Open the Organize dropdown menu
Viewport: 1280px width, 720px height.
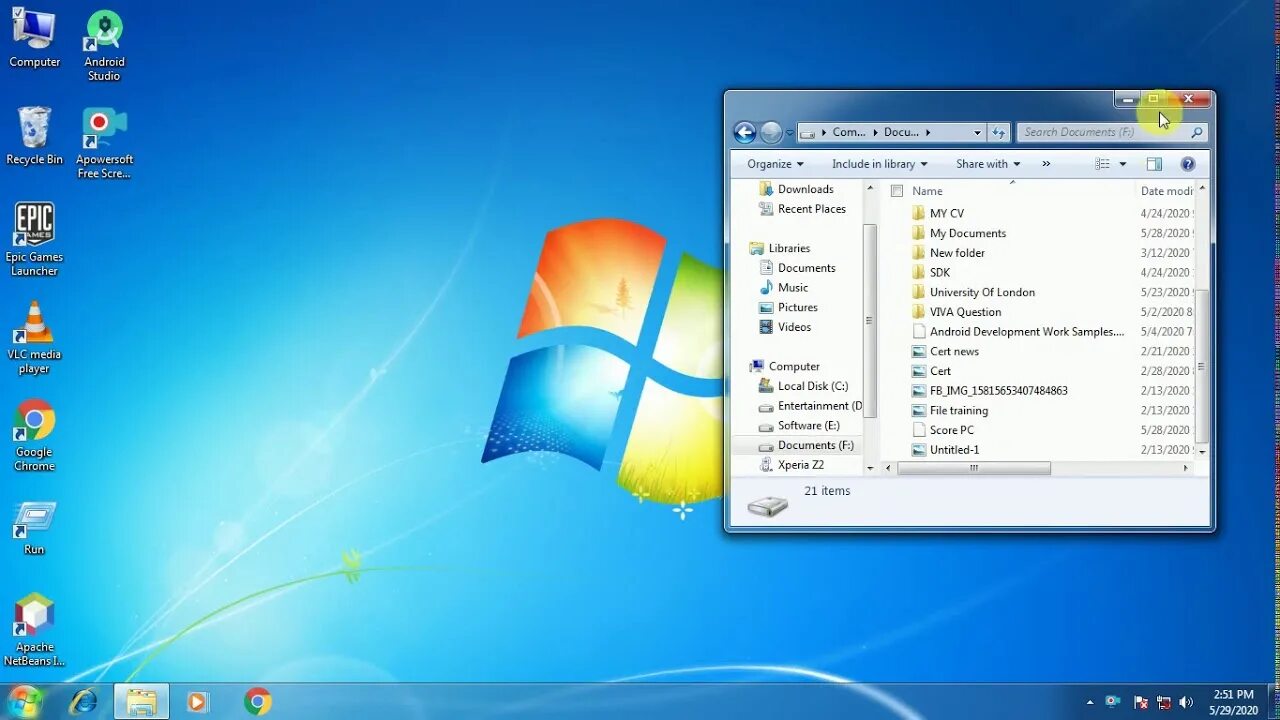(x=775, y=164)
